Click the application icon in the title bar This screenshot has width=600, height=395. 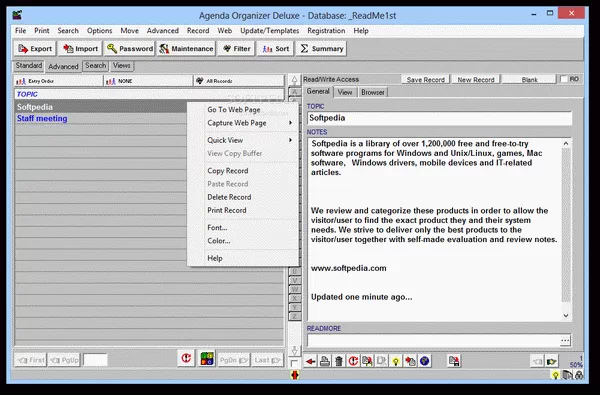point(17,15)
